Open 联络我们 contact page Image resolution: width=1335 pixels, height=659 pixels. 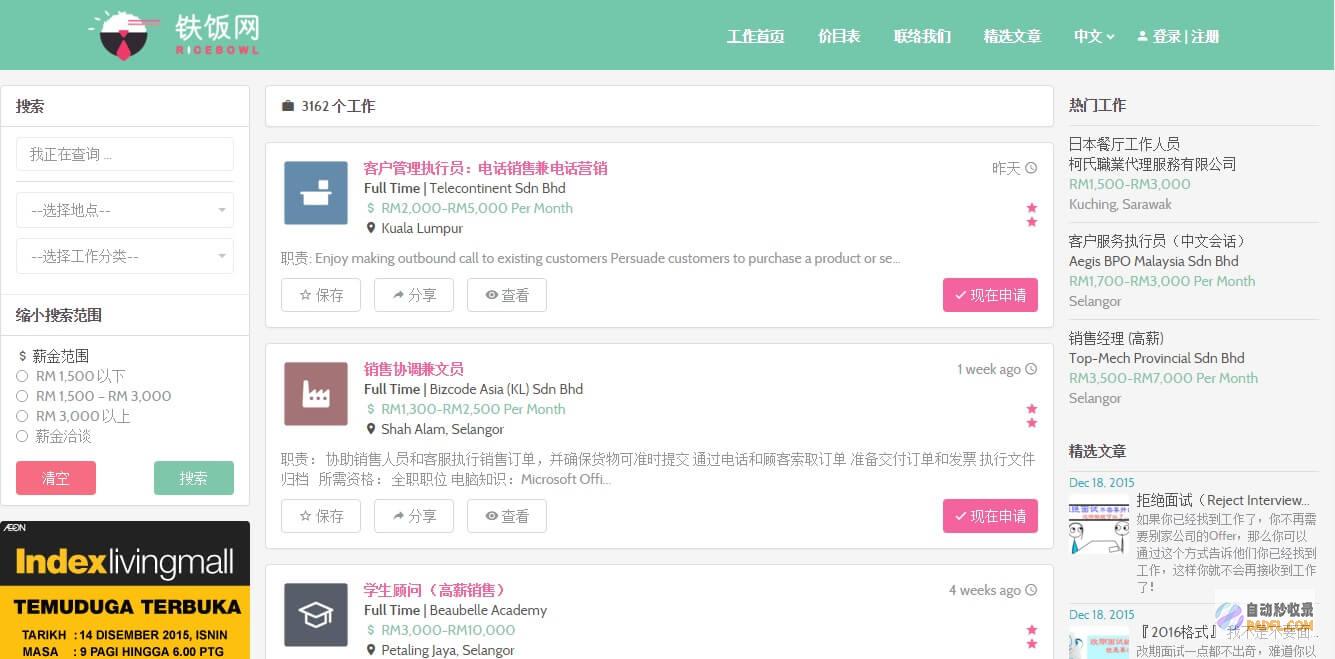[x=922, y=36]
